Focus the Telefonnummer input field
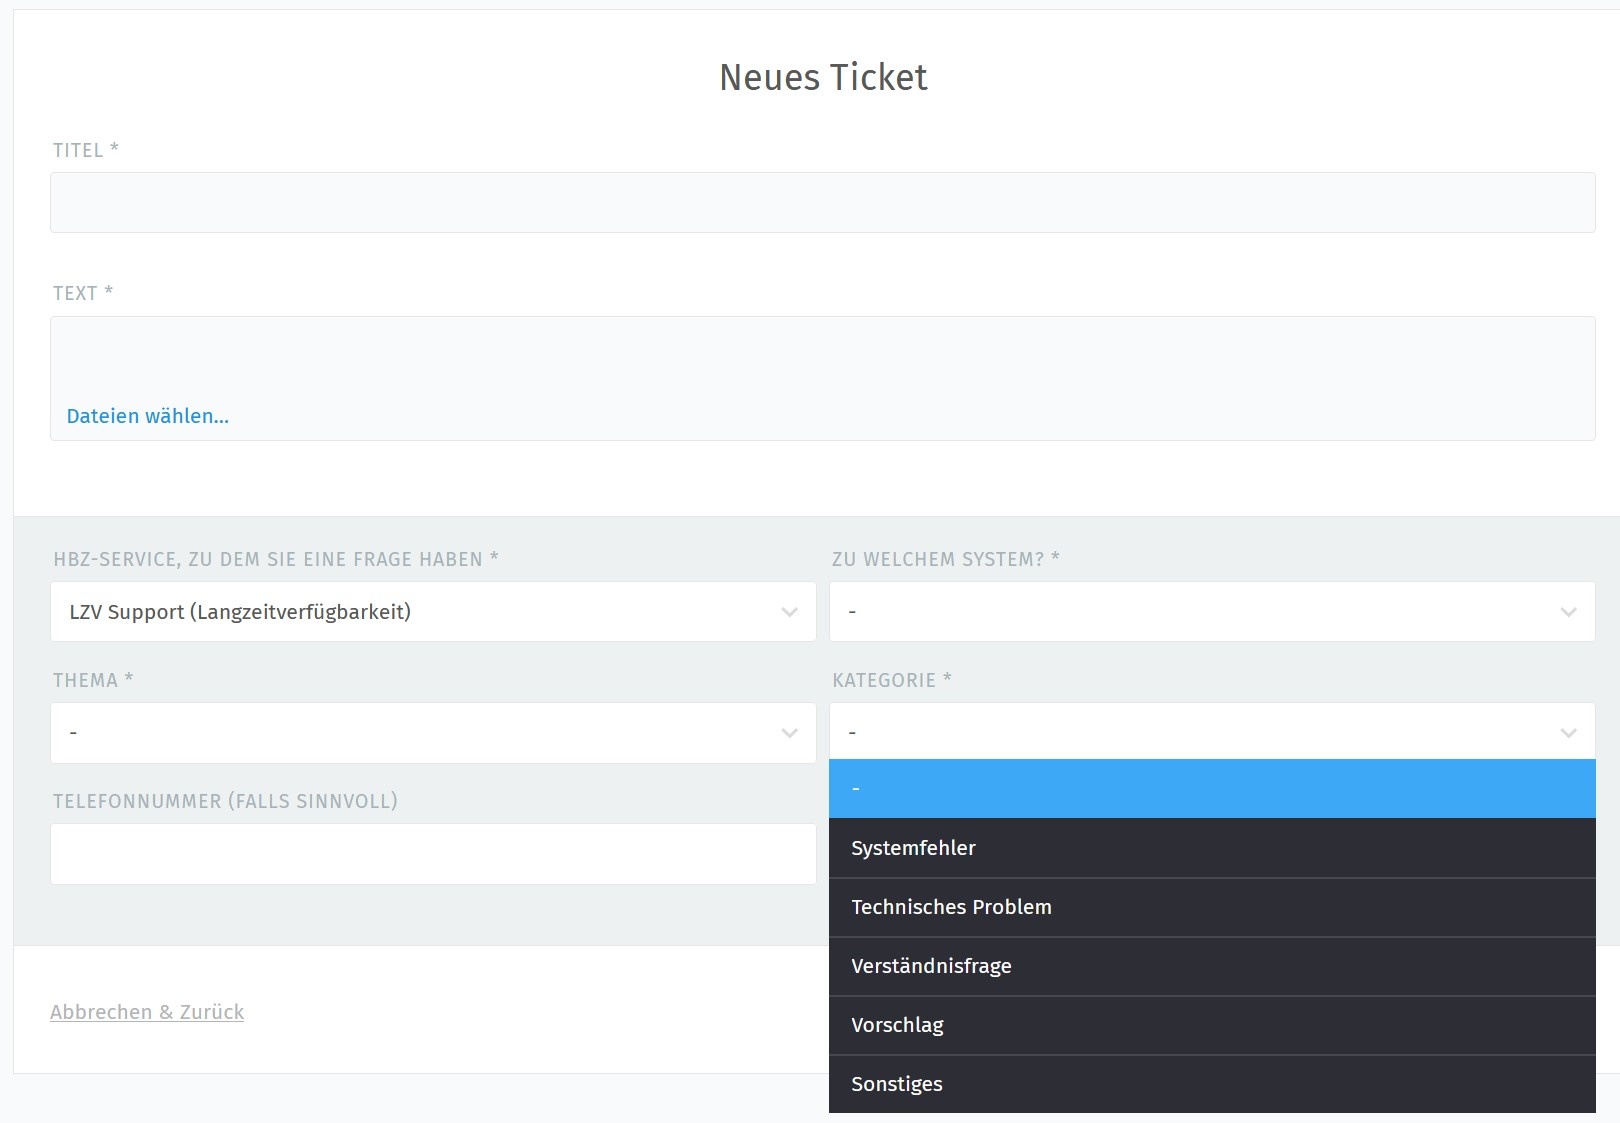The width and height of the screenshot is (1620, 1123). click(433, 854)
